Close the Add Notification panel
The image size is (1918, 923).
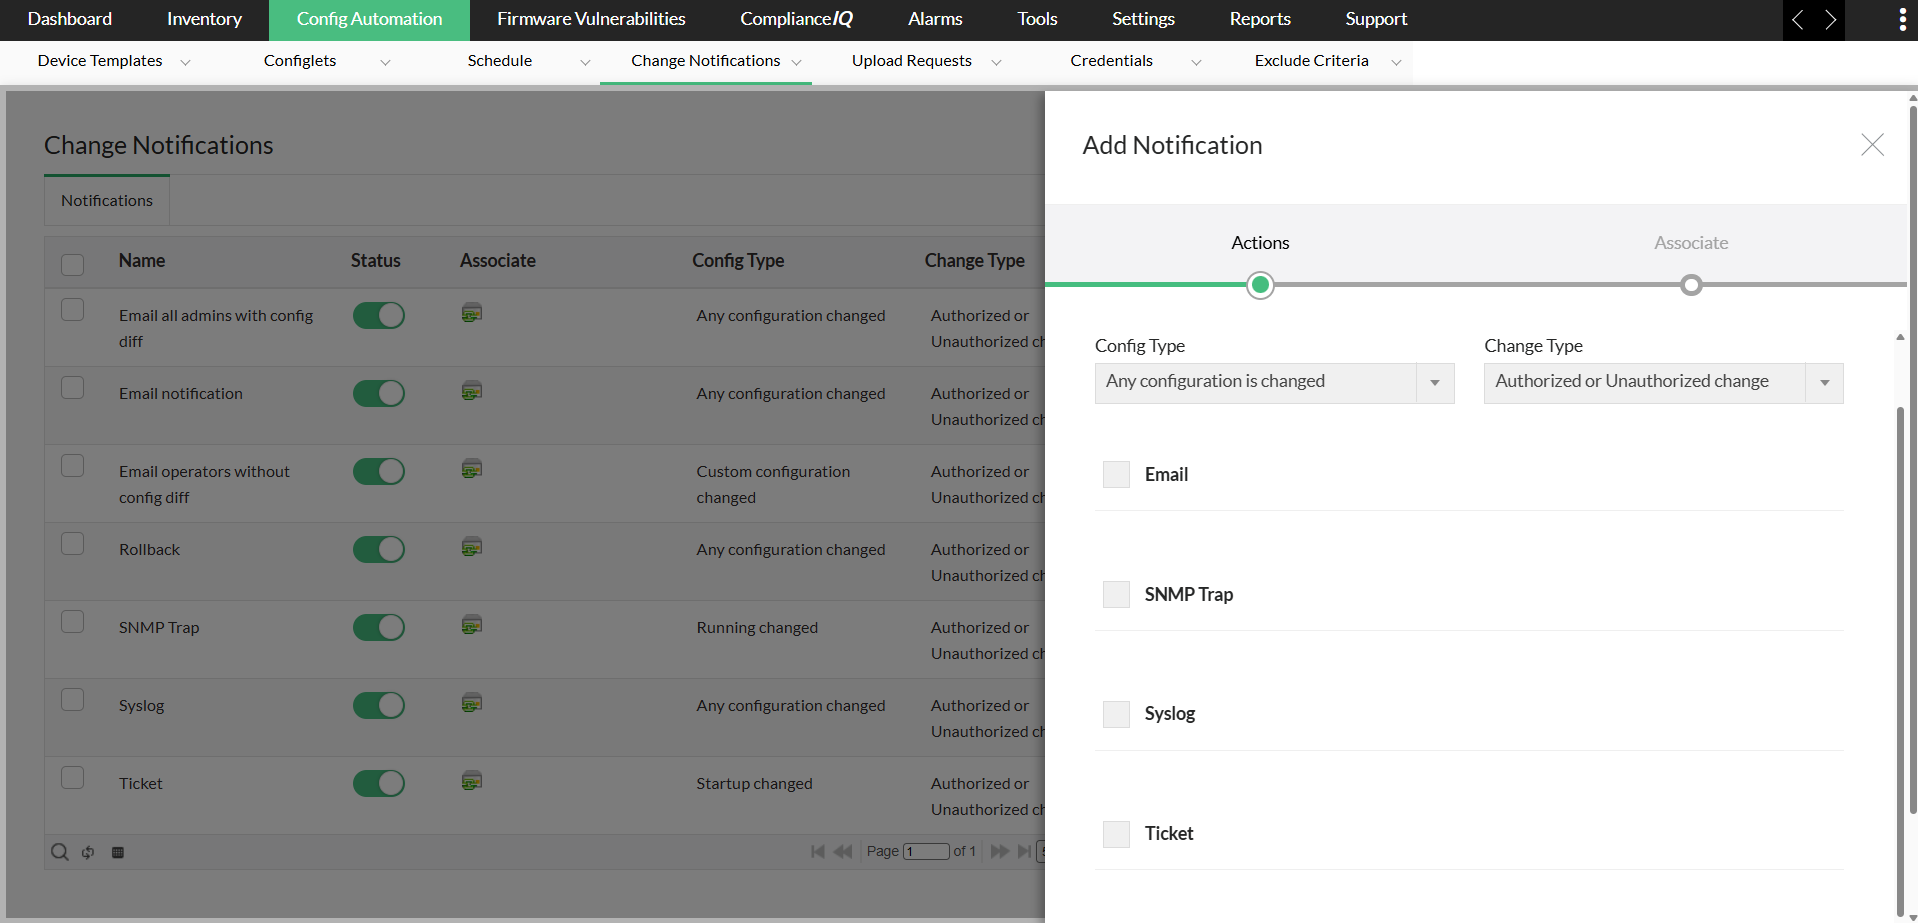pyautogui.click(x=1872, y=145)
